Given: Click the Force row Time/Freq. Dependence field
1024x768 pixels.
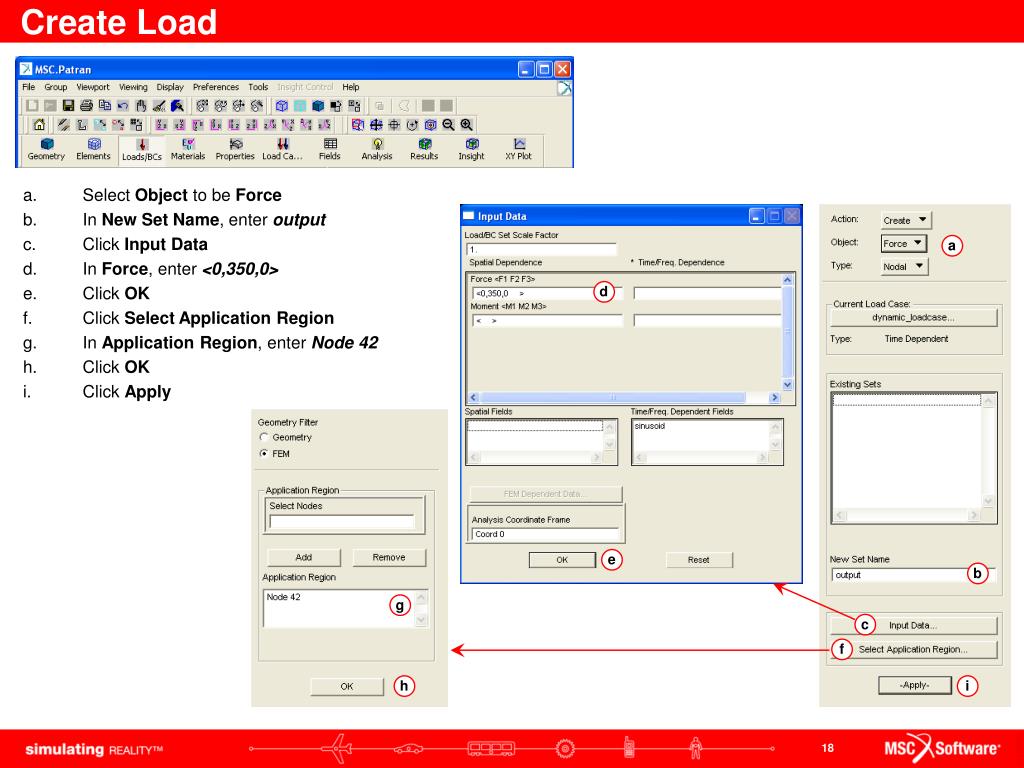Looking at the screenshot, I should (707, 293).
